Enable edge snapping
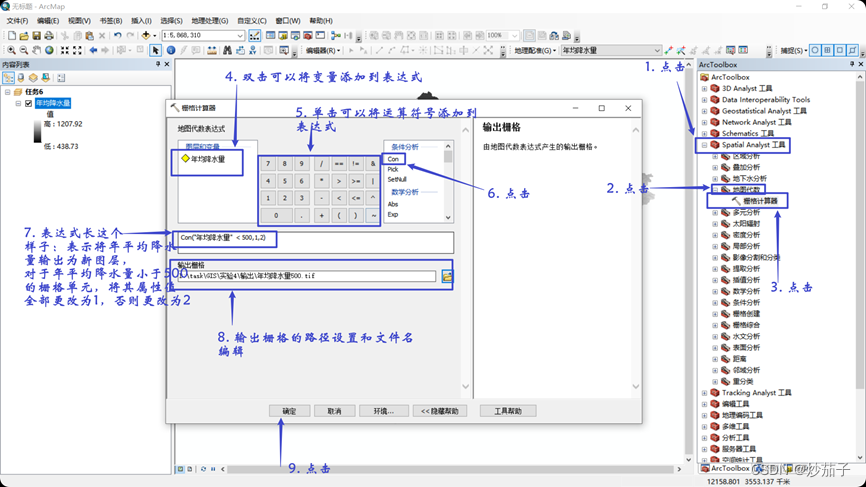 (852, 50)
